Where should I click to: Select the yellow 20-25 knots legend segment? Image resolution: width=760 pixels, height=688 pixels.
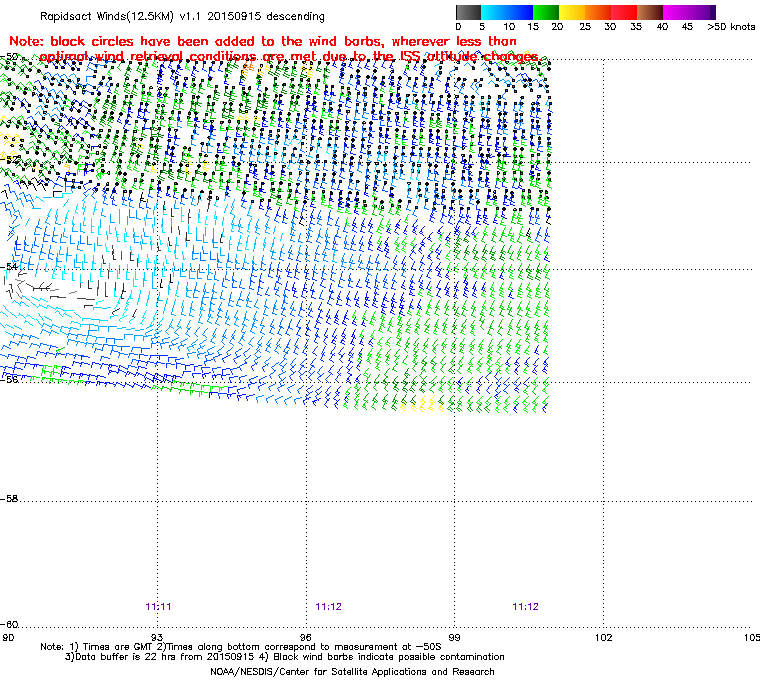(572, 12)
